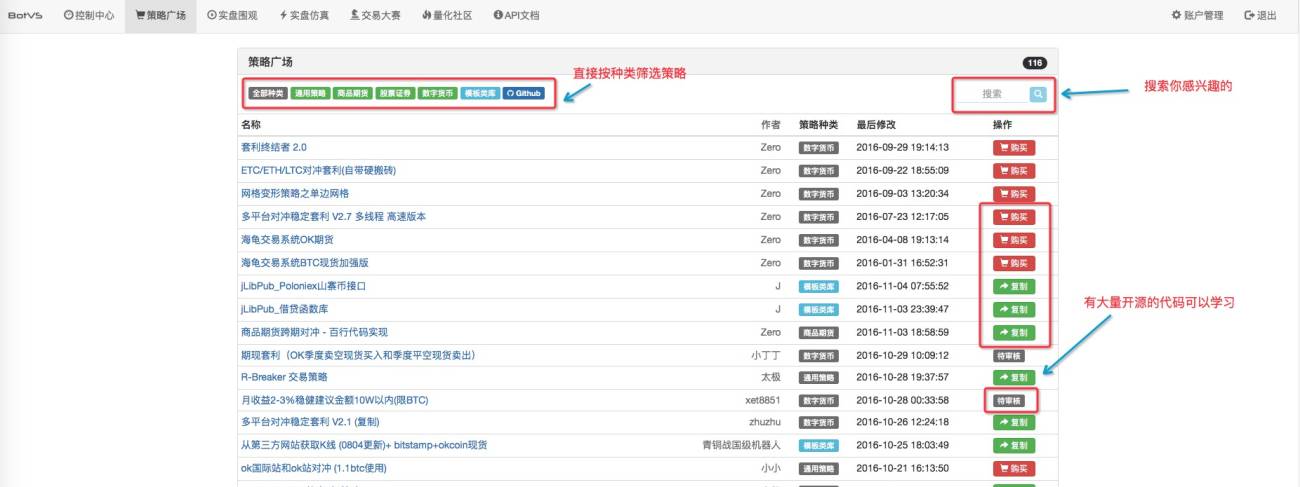Click the 退出 logout link
Screen dimensions: 1300x487
pyautogui.click(x=1260, y=16)
